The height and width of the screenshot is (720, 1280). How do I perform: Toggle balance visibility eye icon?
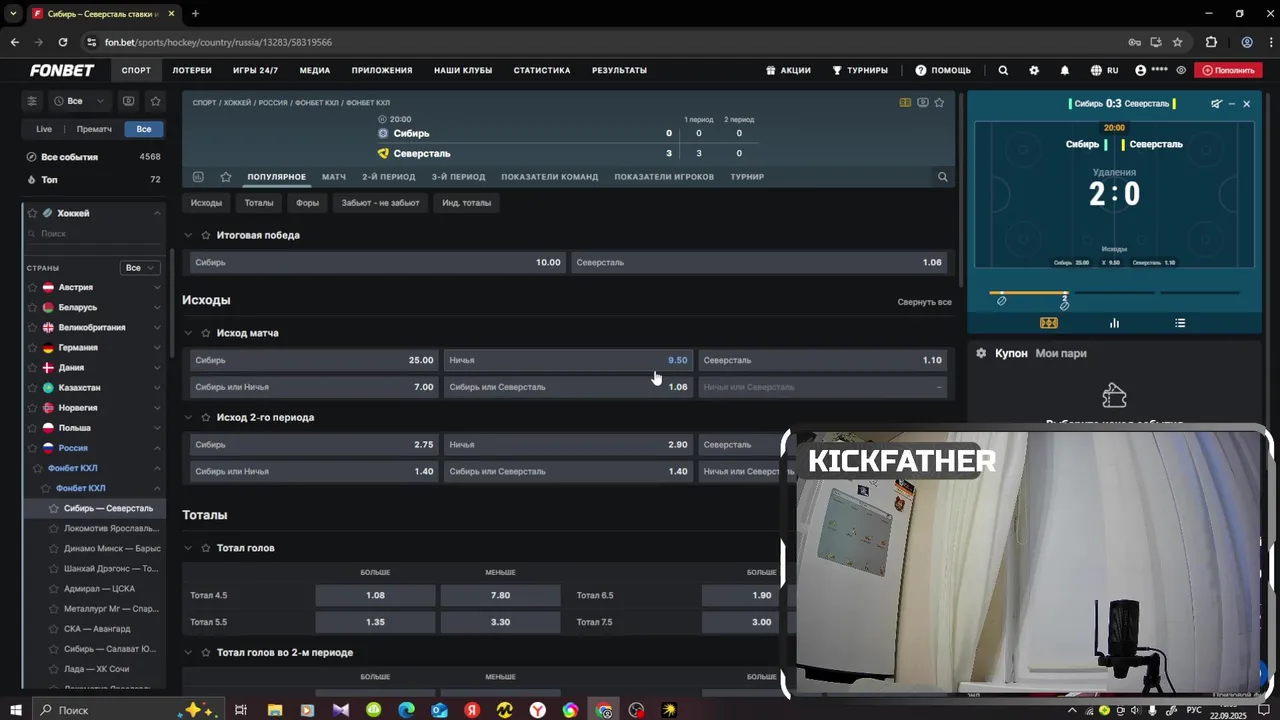click(1181, 70)
